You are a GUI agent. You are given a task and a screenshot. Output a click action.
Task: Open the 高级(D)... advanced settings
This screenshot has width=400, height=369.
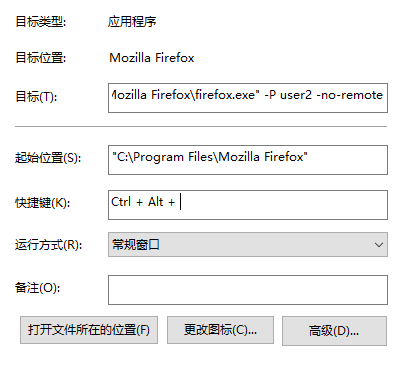[x=334, y=331]
